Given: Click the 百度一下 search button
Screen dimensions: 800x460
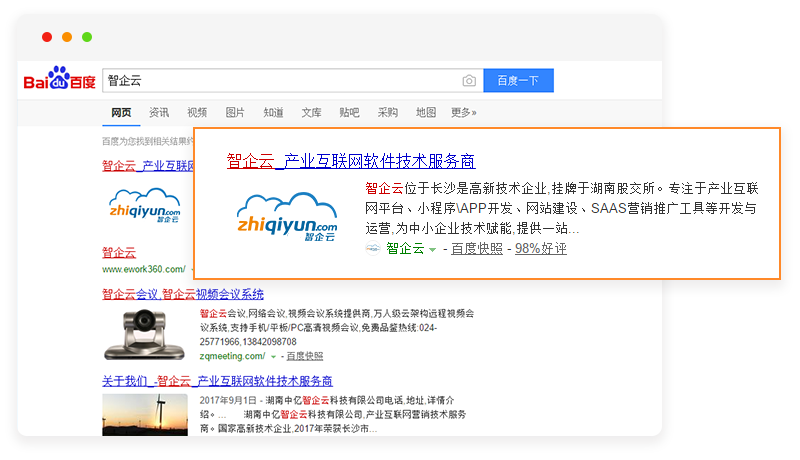Looking at the screenshot, I should pyautogui.click(x=518, y=81).
